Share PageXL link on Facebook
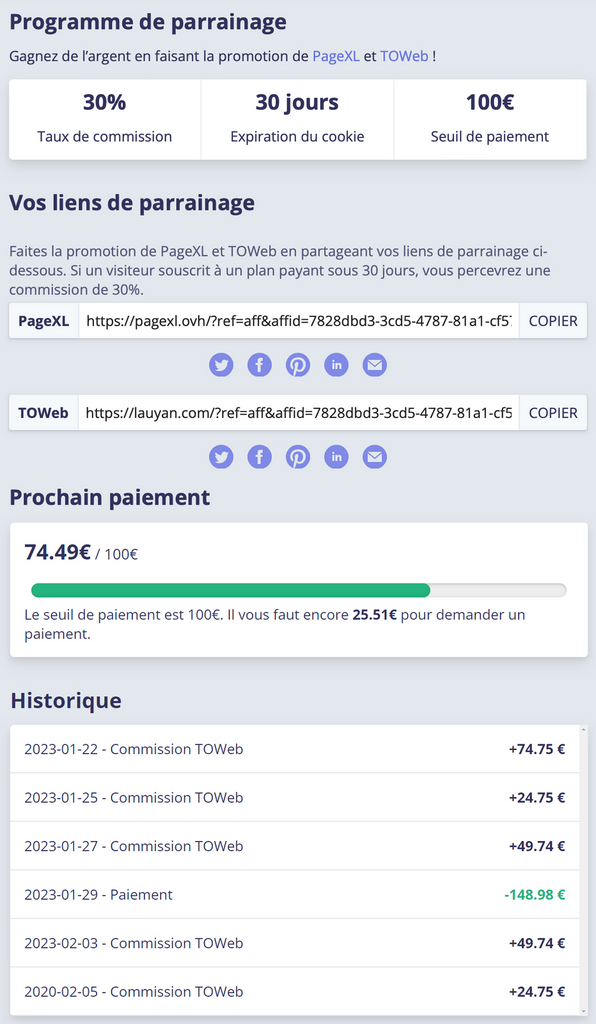 259,365
